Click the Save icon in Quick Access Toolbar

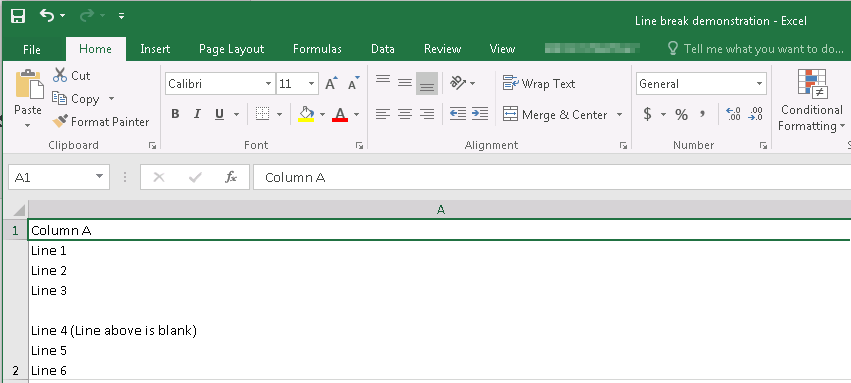[18, 16]
